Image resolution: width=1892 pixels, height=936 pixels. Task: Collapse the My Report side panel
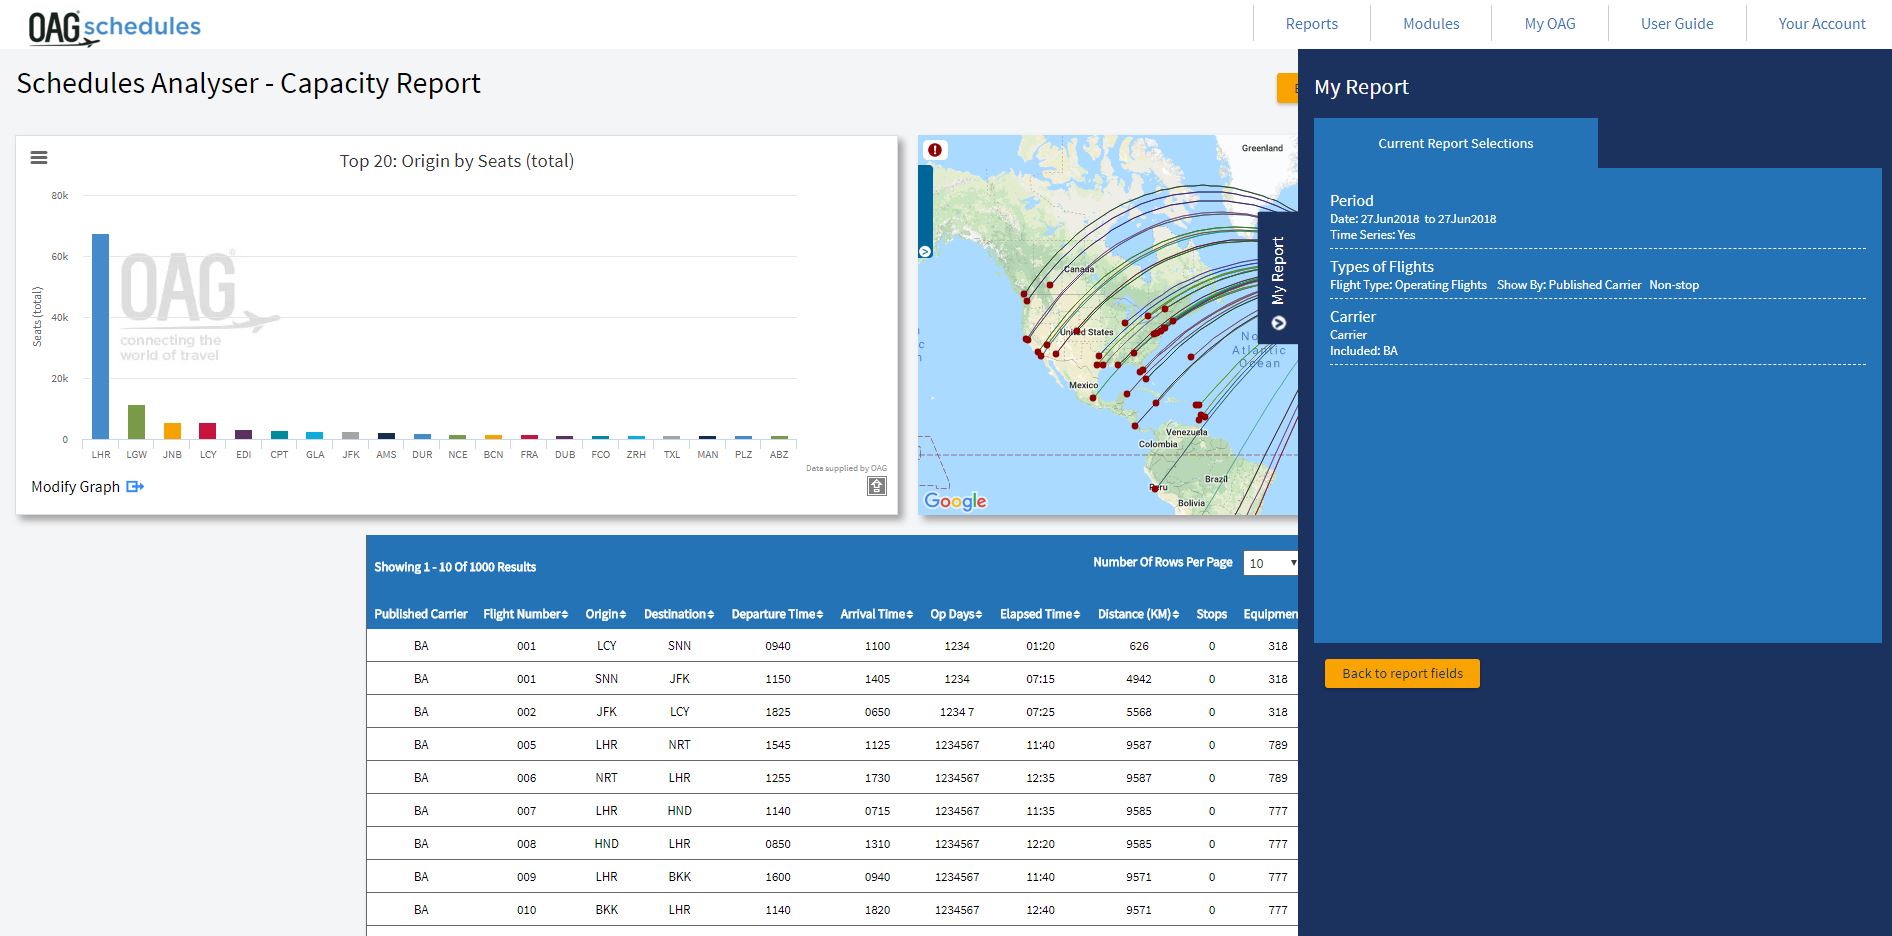pos(1278,323)
